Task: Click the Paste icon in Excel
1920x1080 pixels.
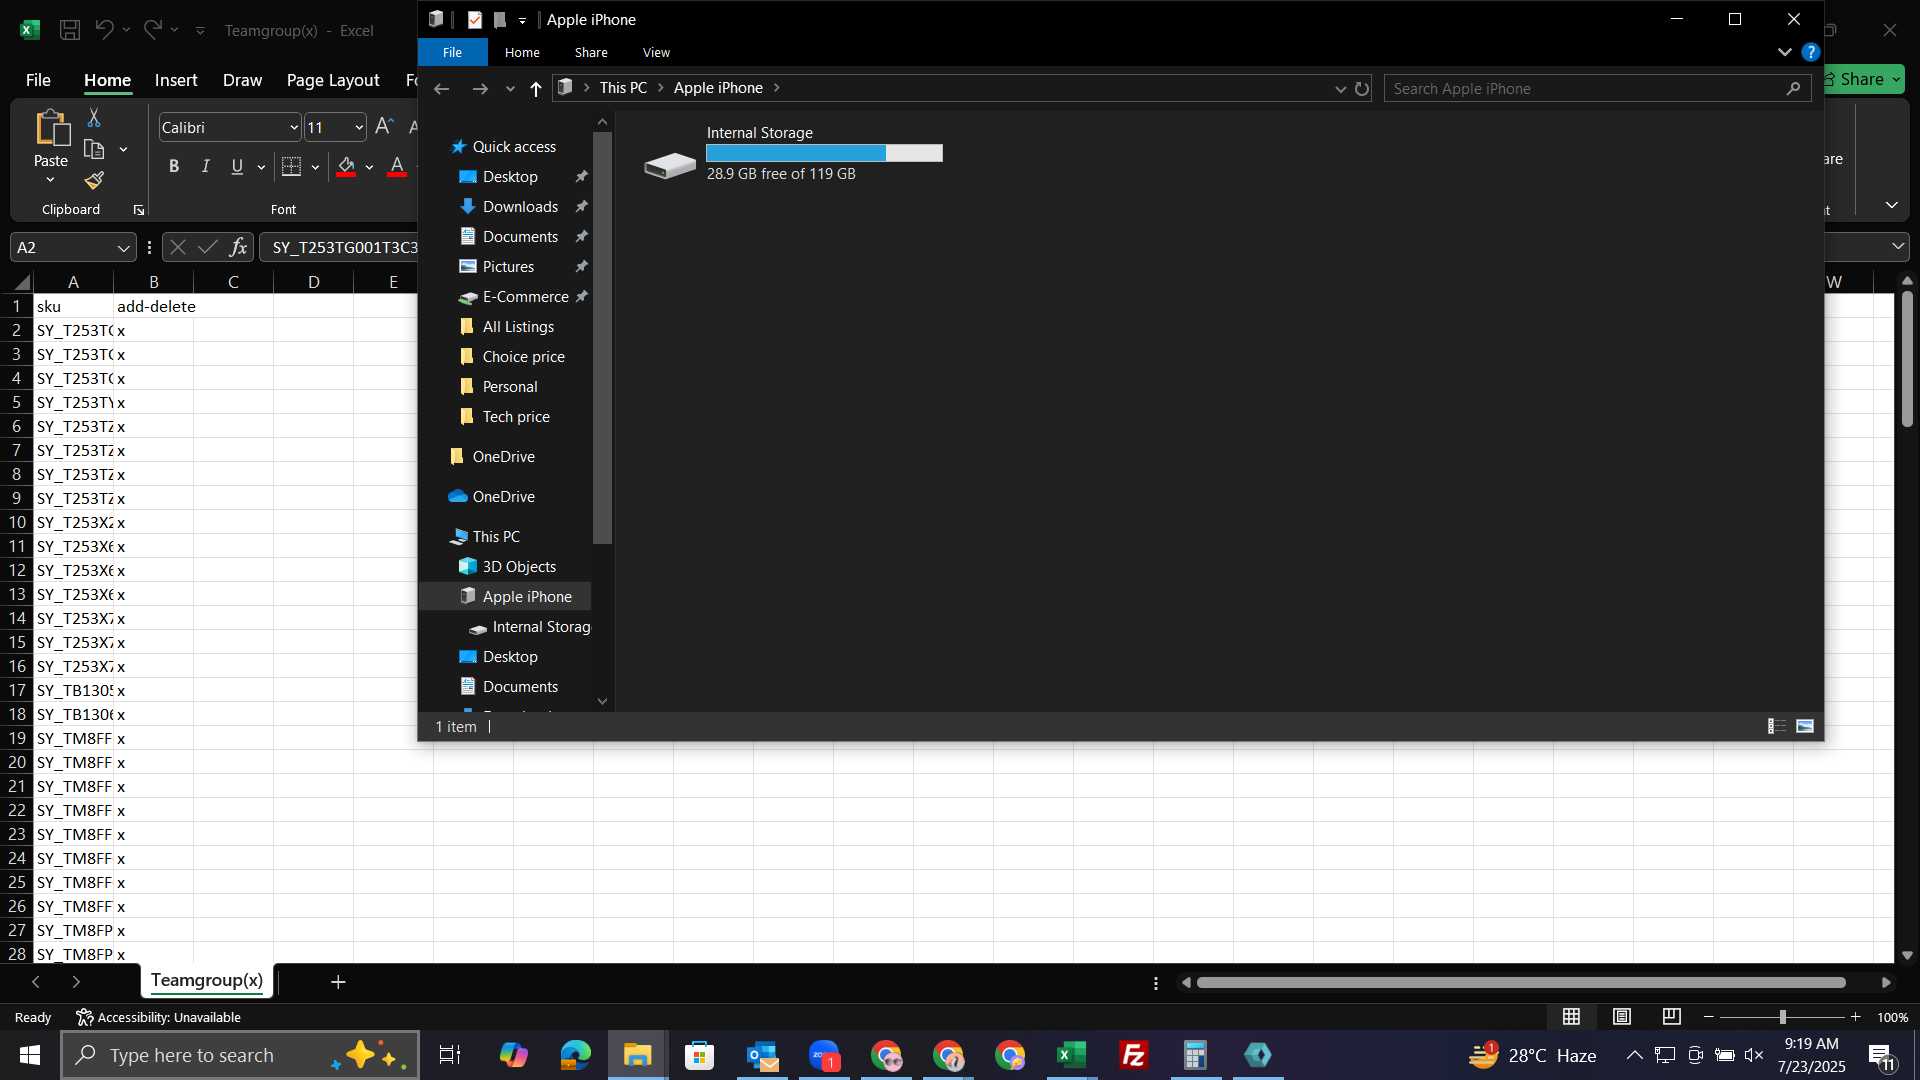Action: (x=51, y=130)
